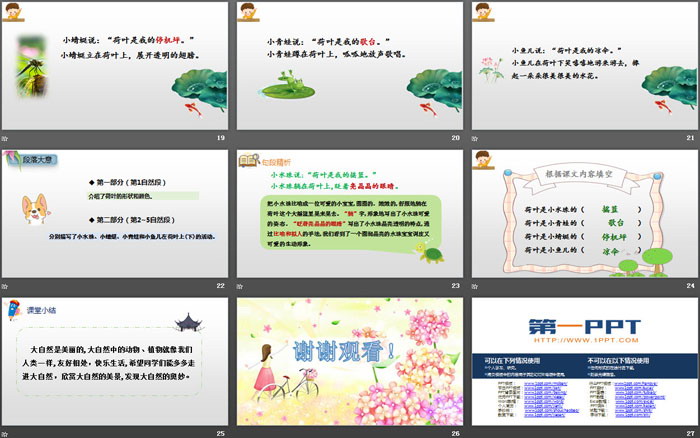Click slide number 24 label

pos(691,285)
